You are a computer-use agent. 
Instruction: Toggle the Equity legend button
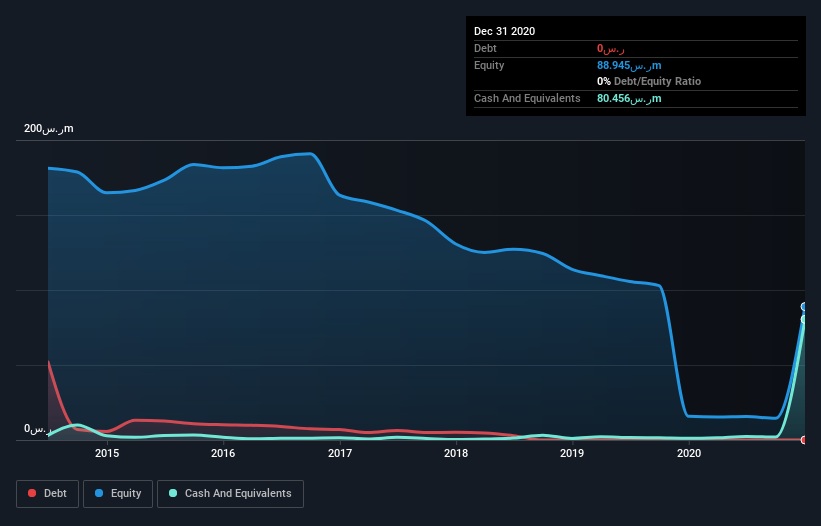(118, 494)
